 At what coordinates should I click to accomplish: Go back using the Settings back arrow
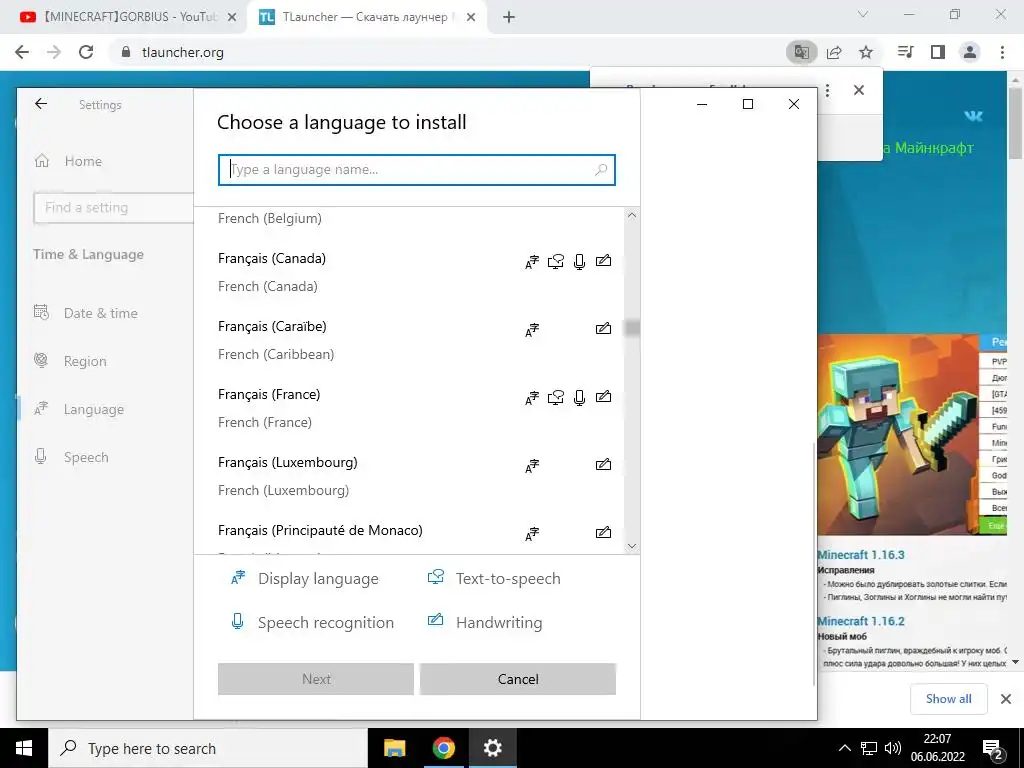[41, 104]
